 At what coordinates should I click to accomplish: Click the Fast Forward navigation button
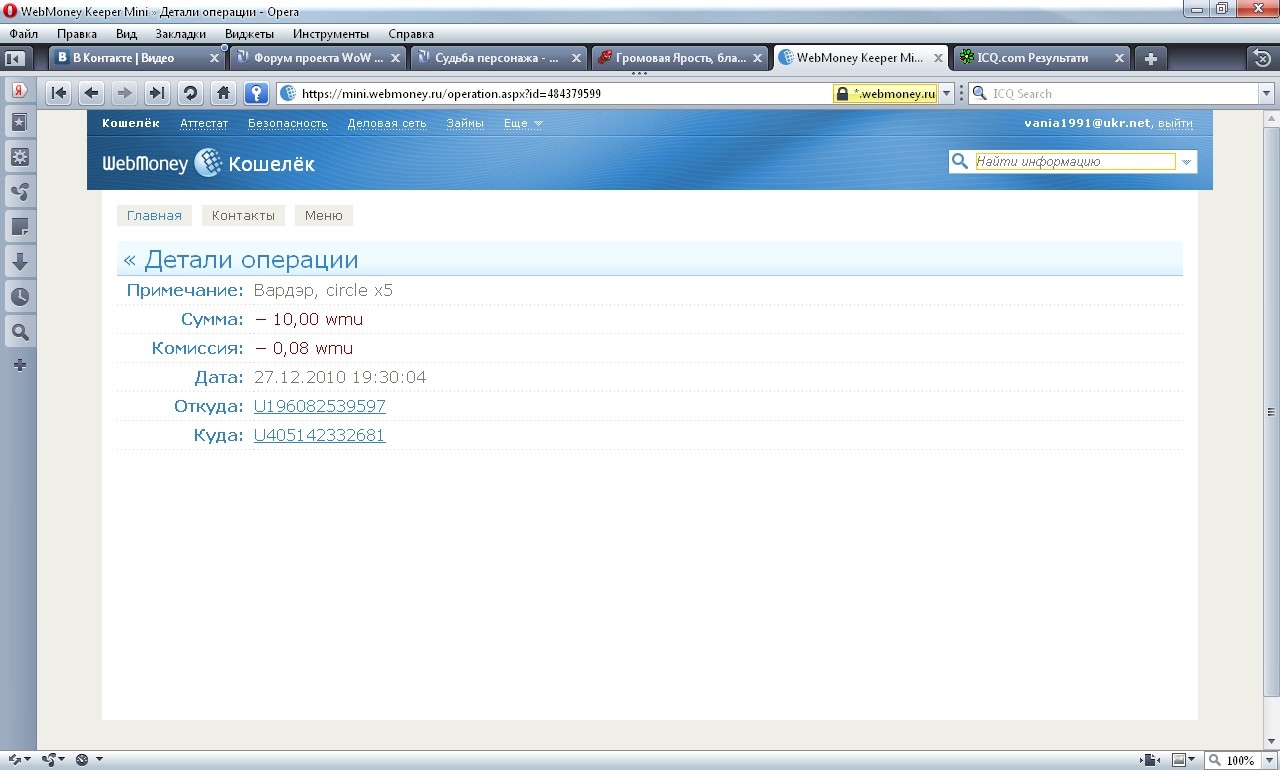[157, 93]
